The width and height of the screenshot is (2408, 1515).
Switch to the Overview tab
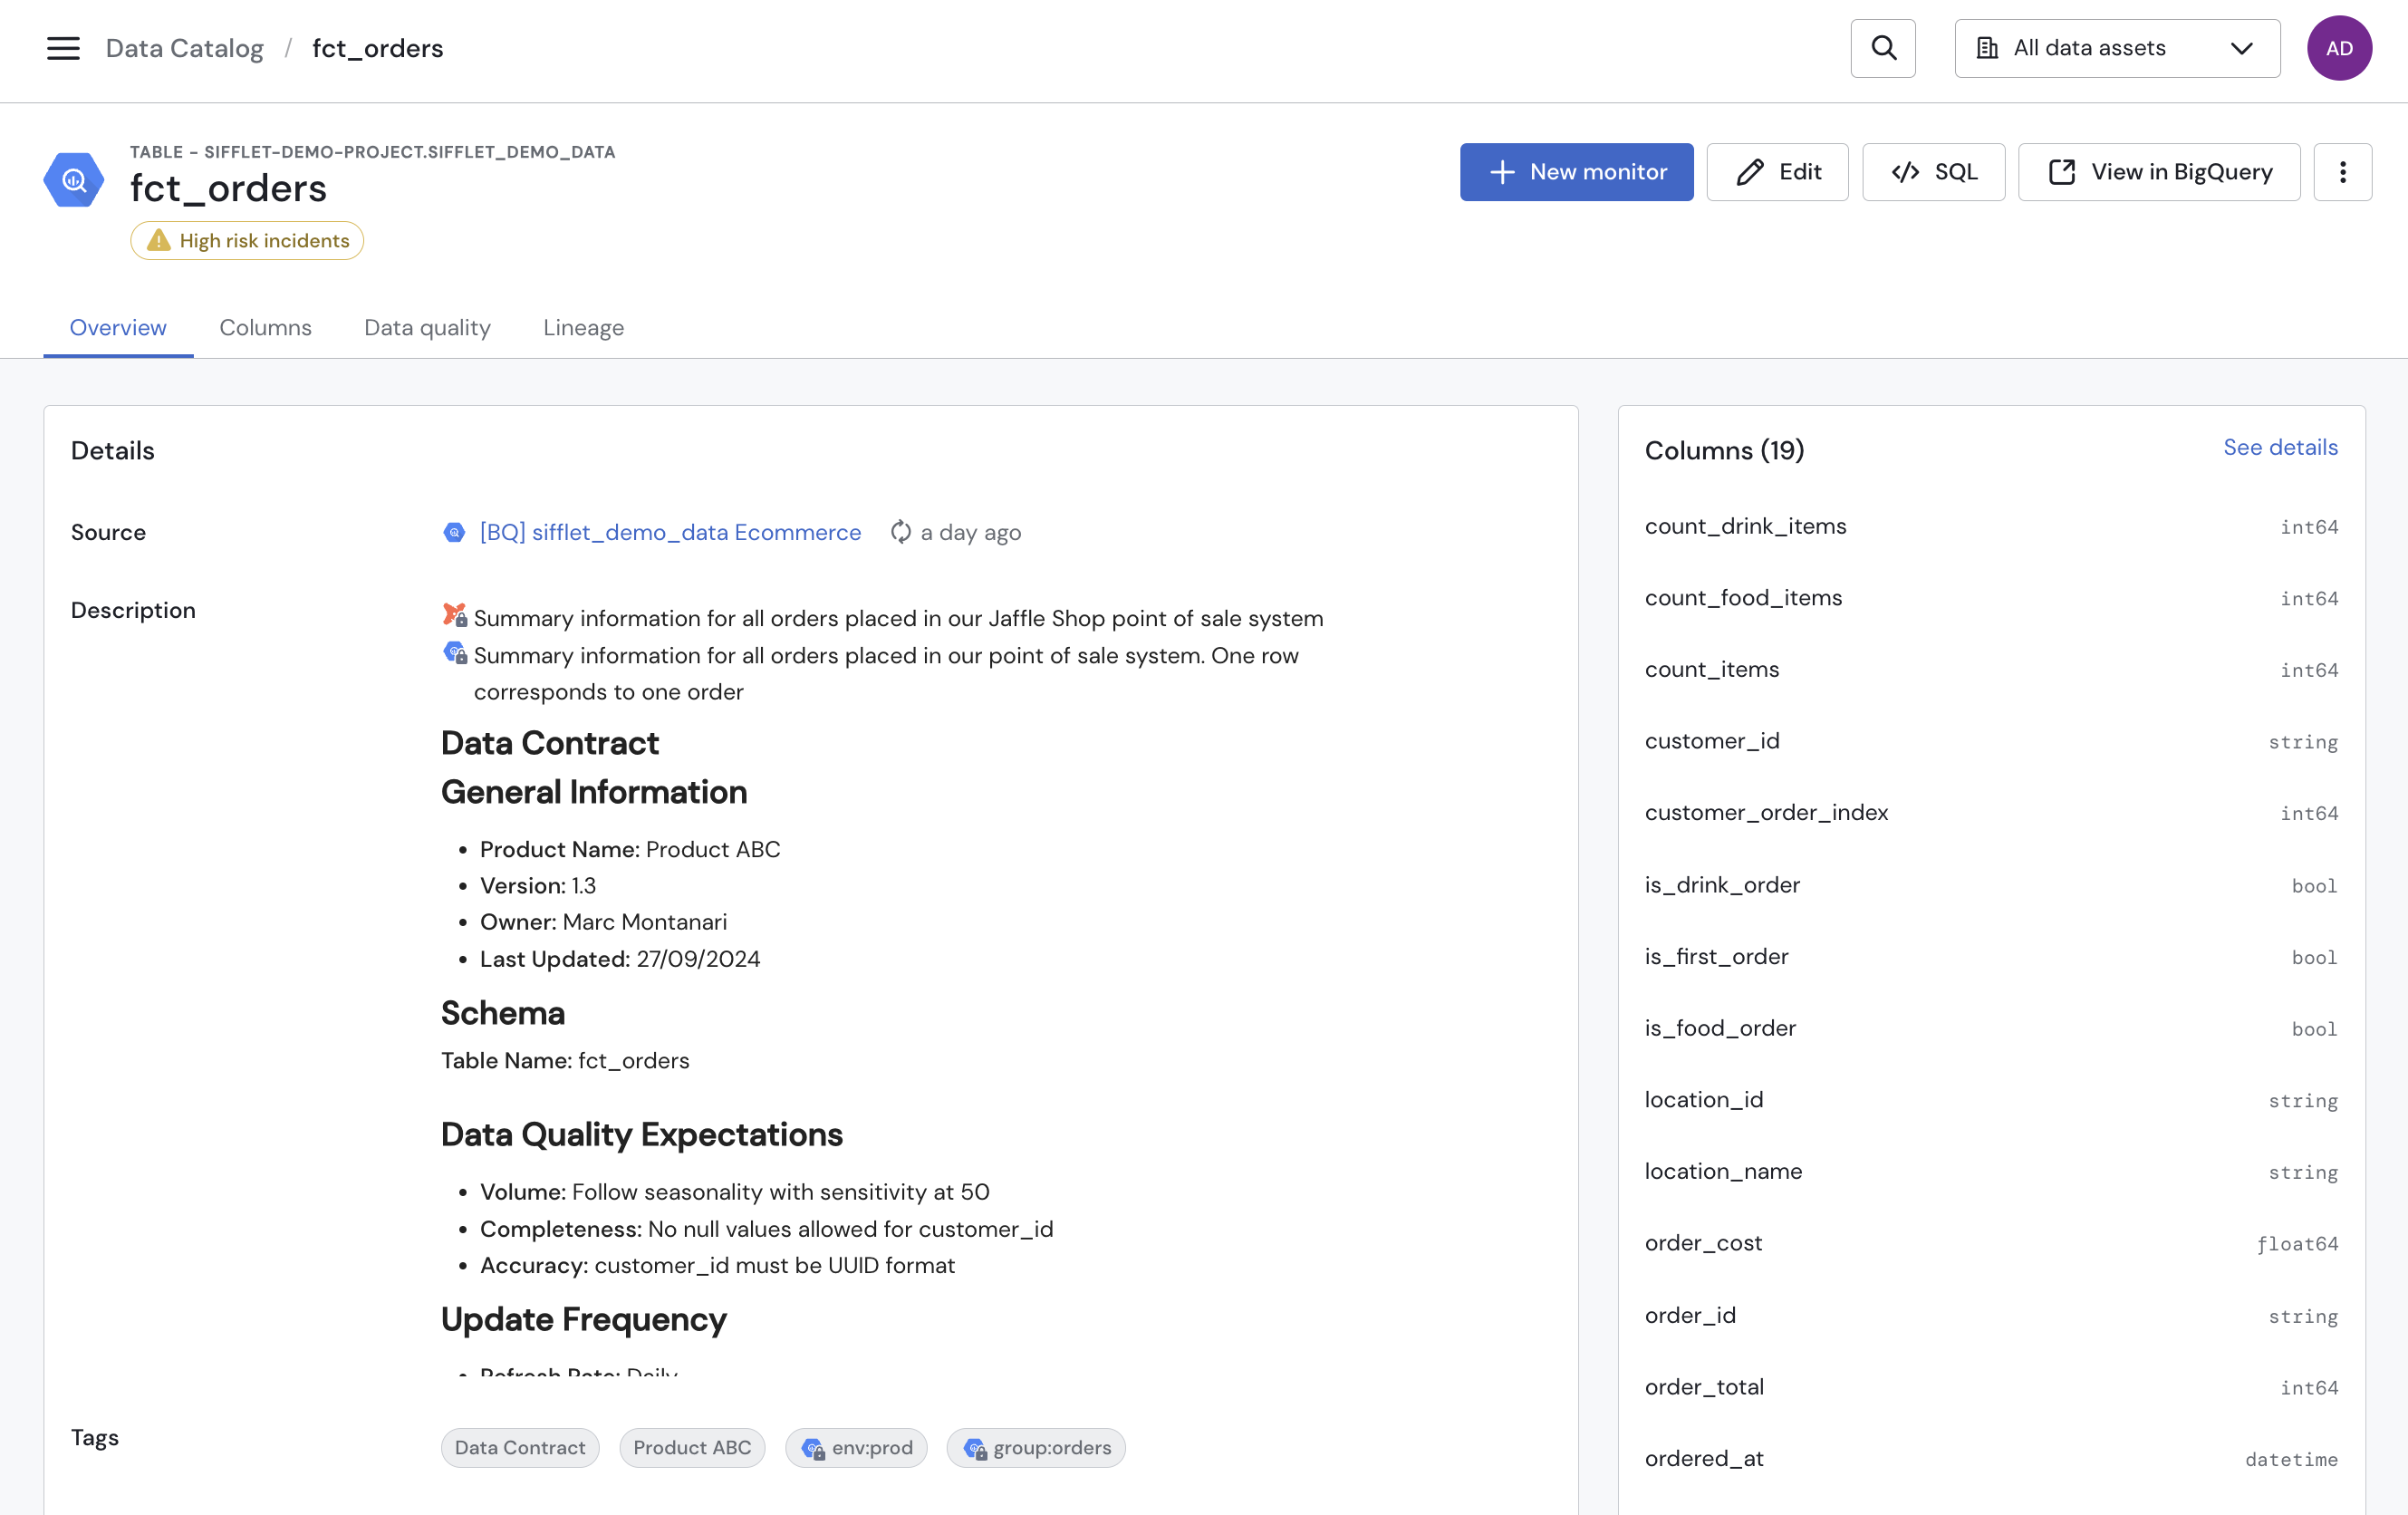point(118,328)
